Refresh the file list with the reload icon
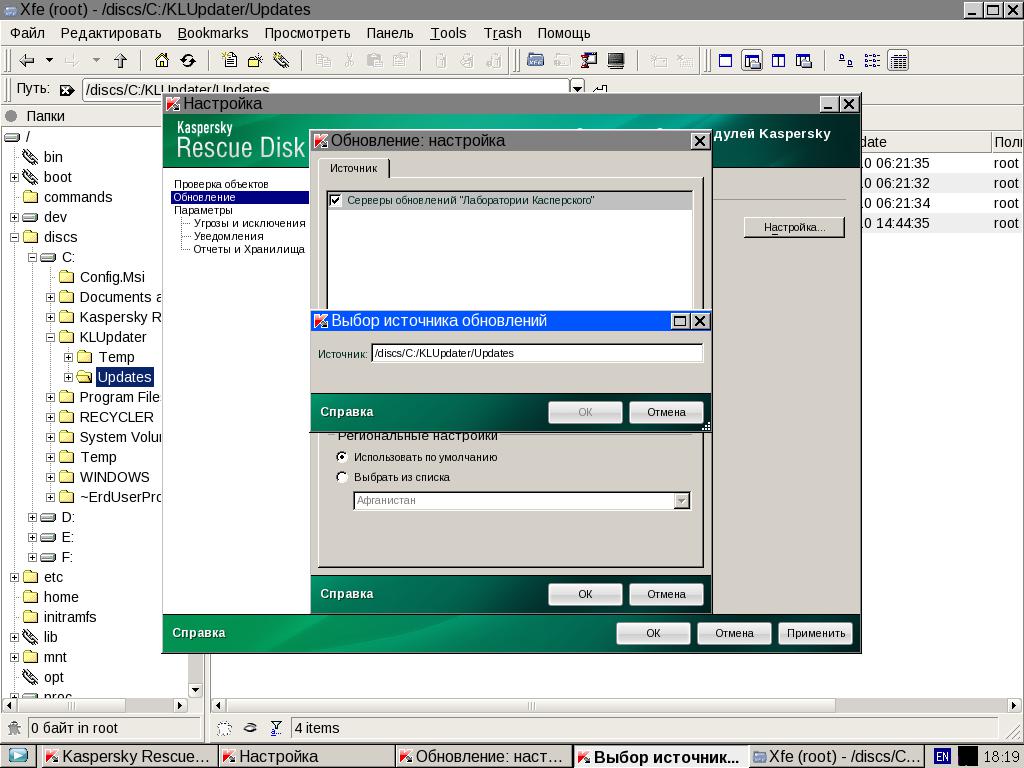 187,61
